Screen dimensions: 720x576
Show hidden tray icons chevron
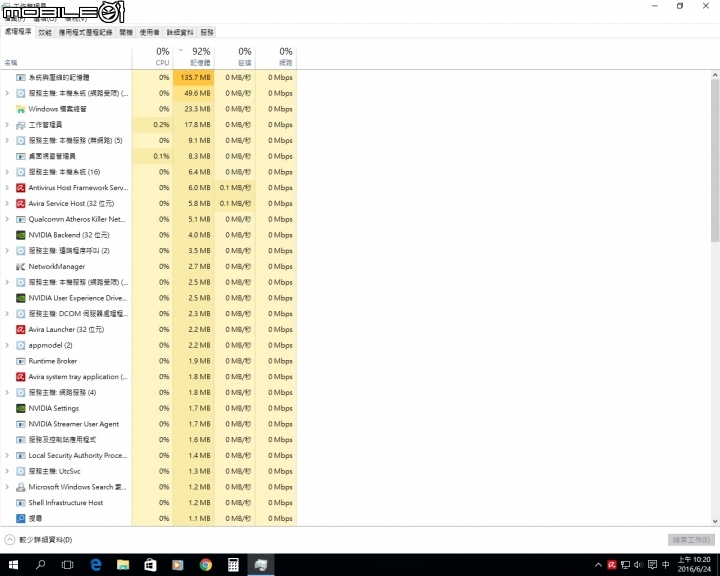tap(598, 565)
